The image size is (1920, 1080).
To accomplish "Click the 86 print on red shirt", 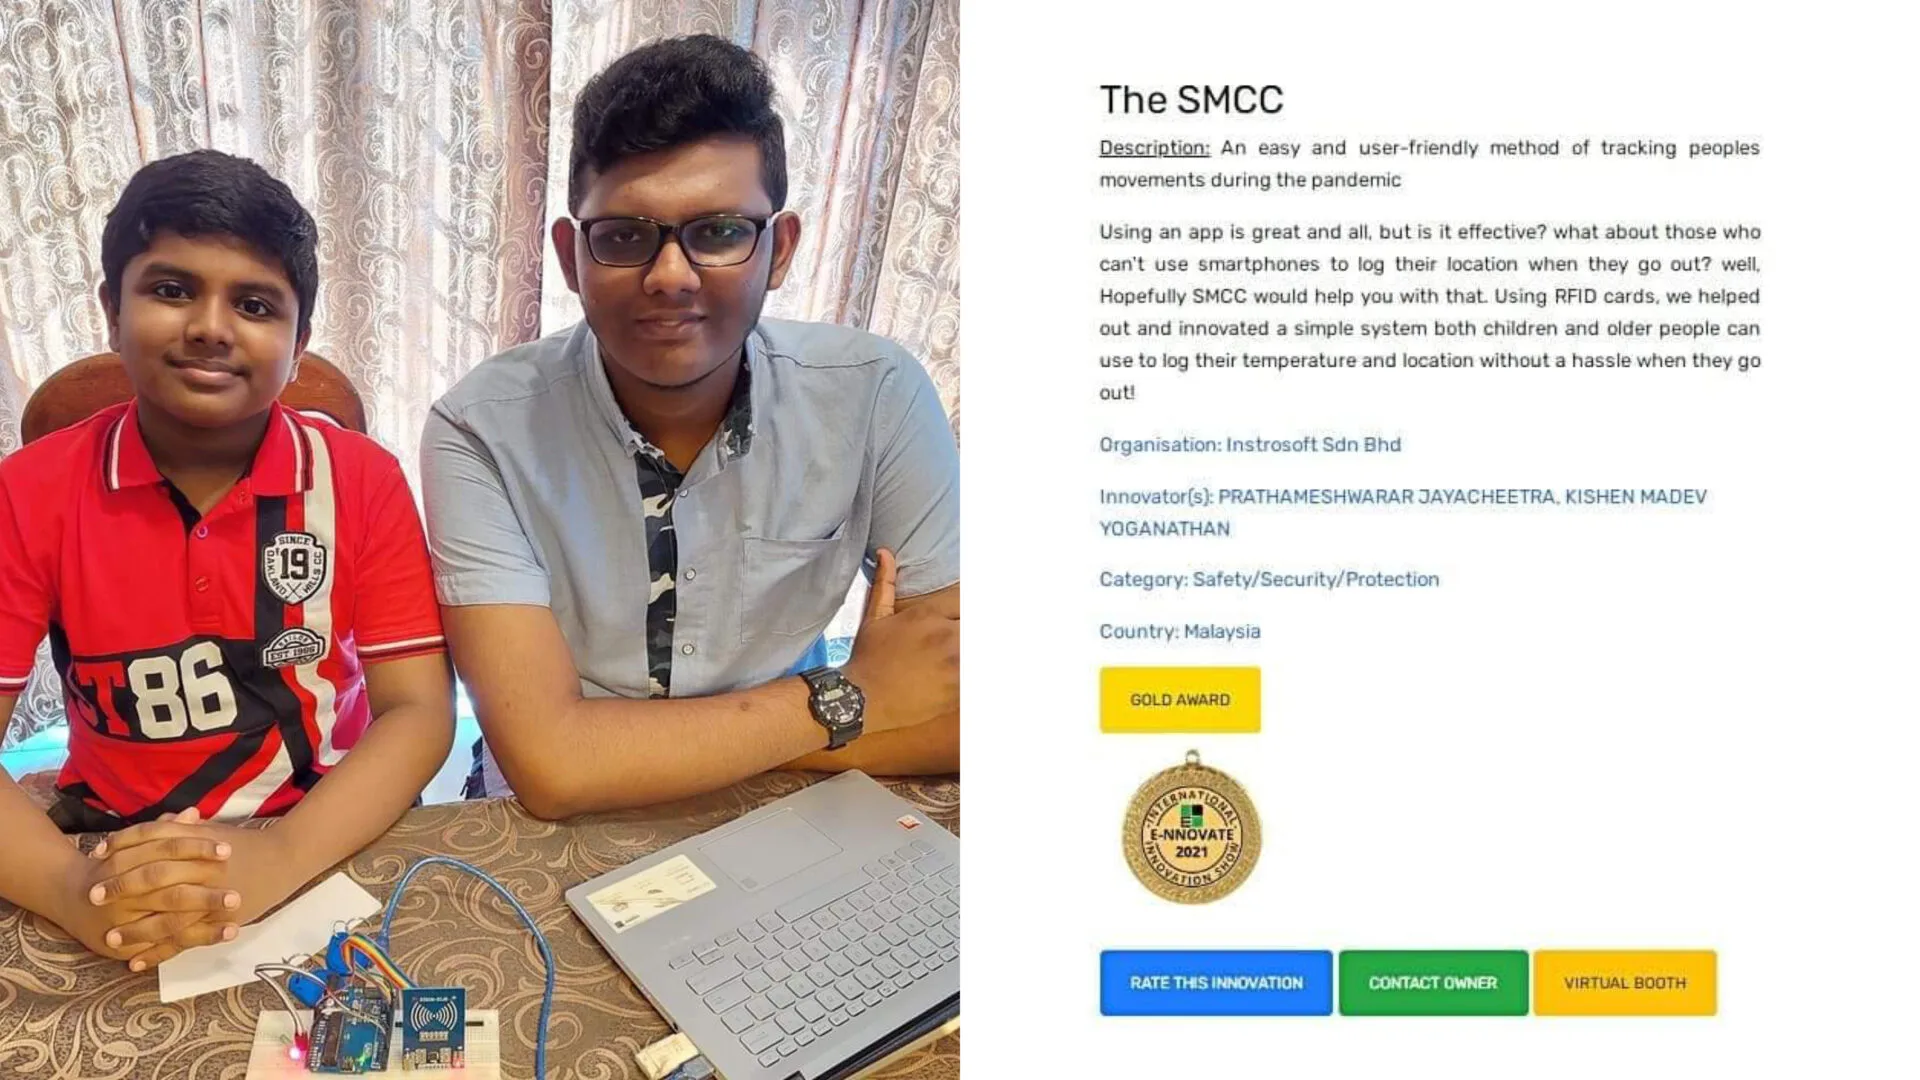I will 183,690.
